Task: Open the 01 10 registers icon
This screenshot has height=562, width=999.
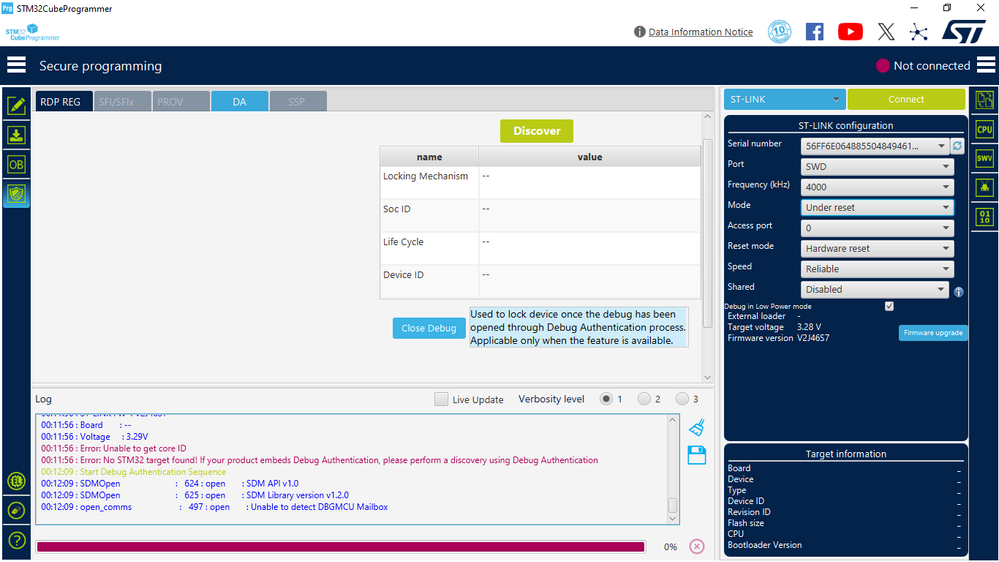Action: pyautogui.click(x=984, y=217)
